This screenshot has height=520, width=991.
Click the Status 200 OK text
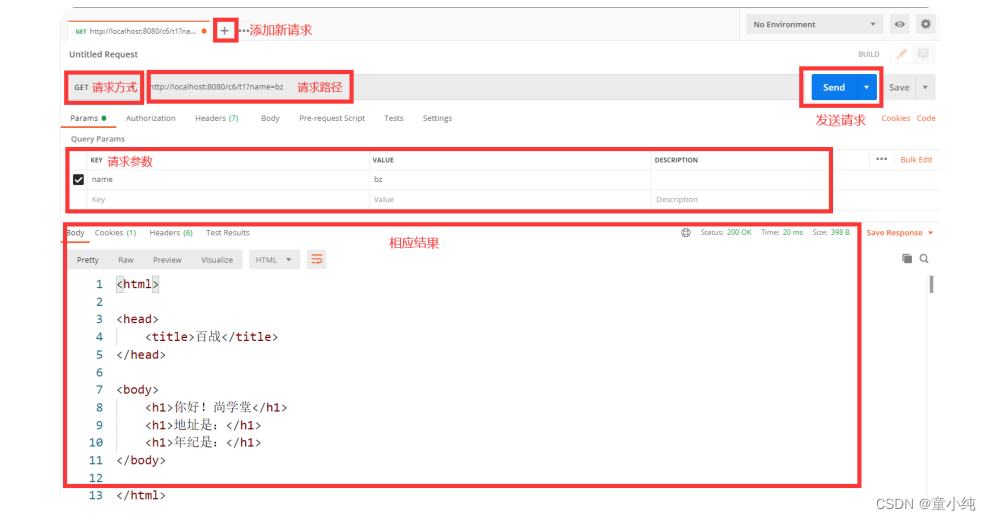(x=726, y=233)
